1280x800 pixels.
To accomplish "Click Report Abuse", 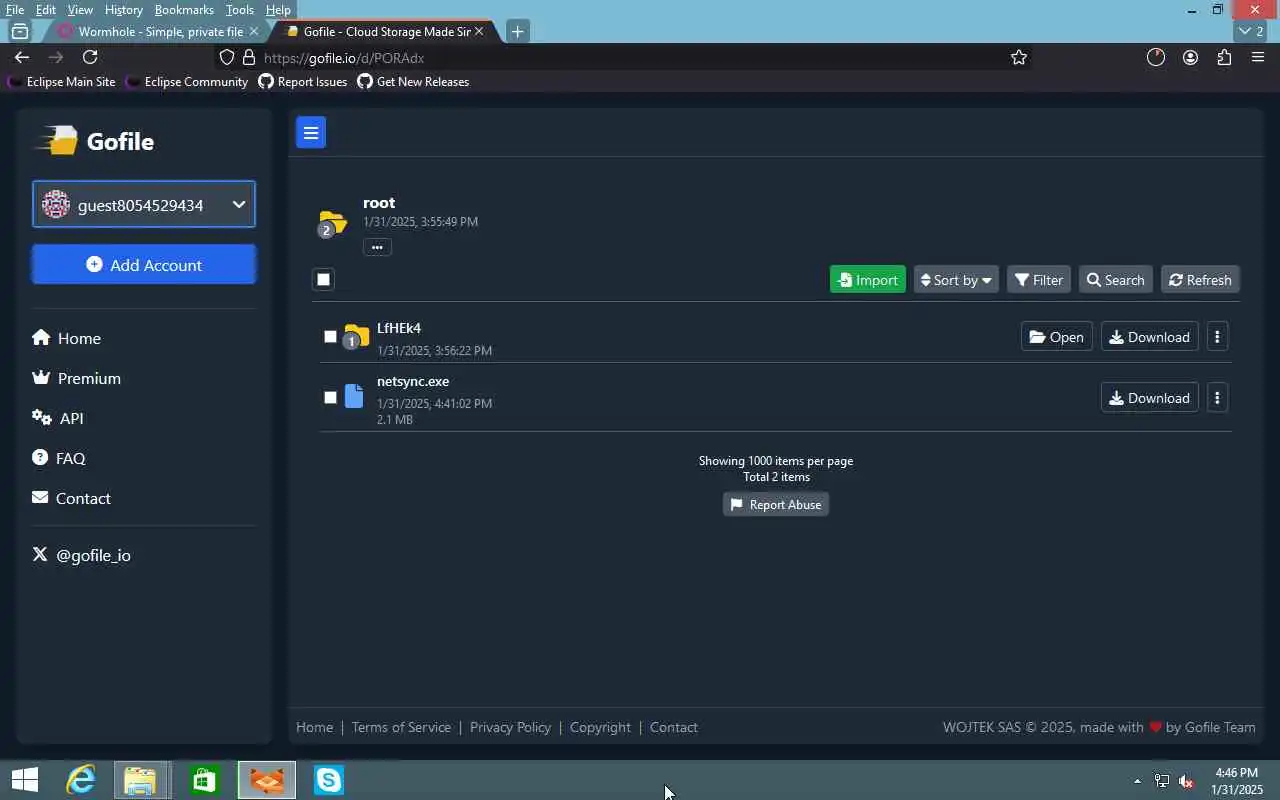I will tap(776, 505).
